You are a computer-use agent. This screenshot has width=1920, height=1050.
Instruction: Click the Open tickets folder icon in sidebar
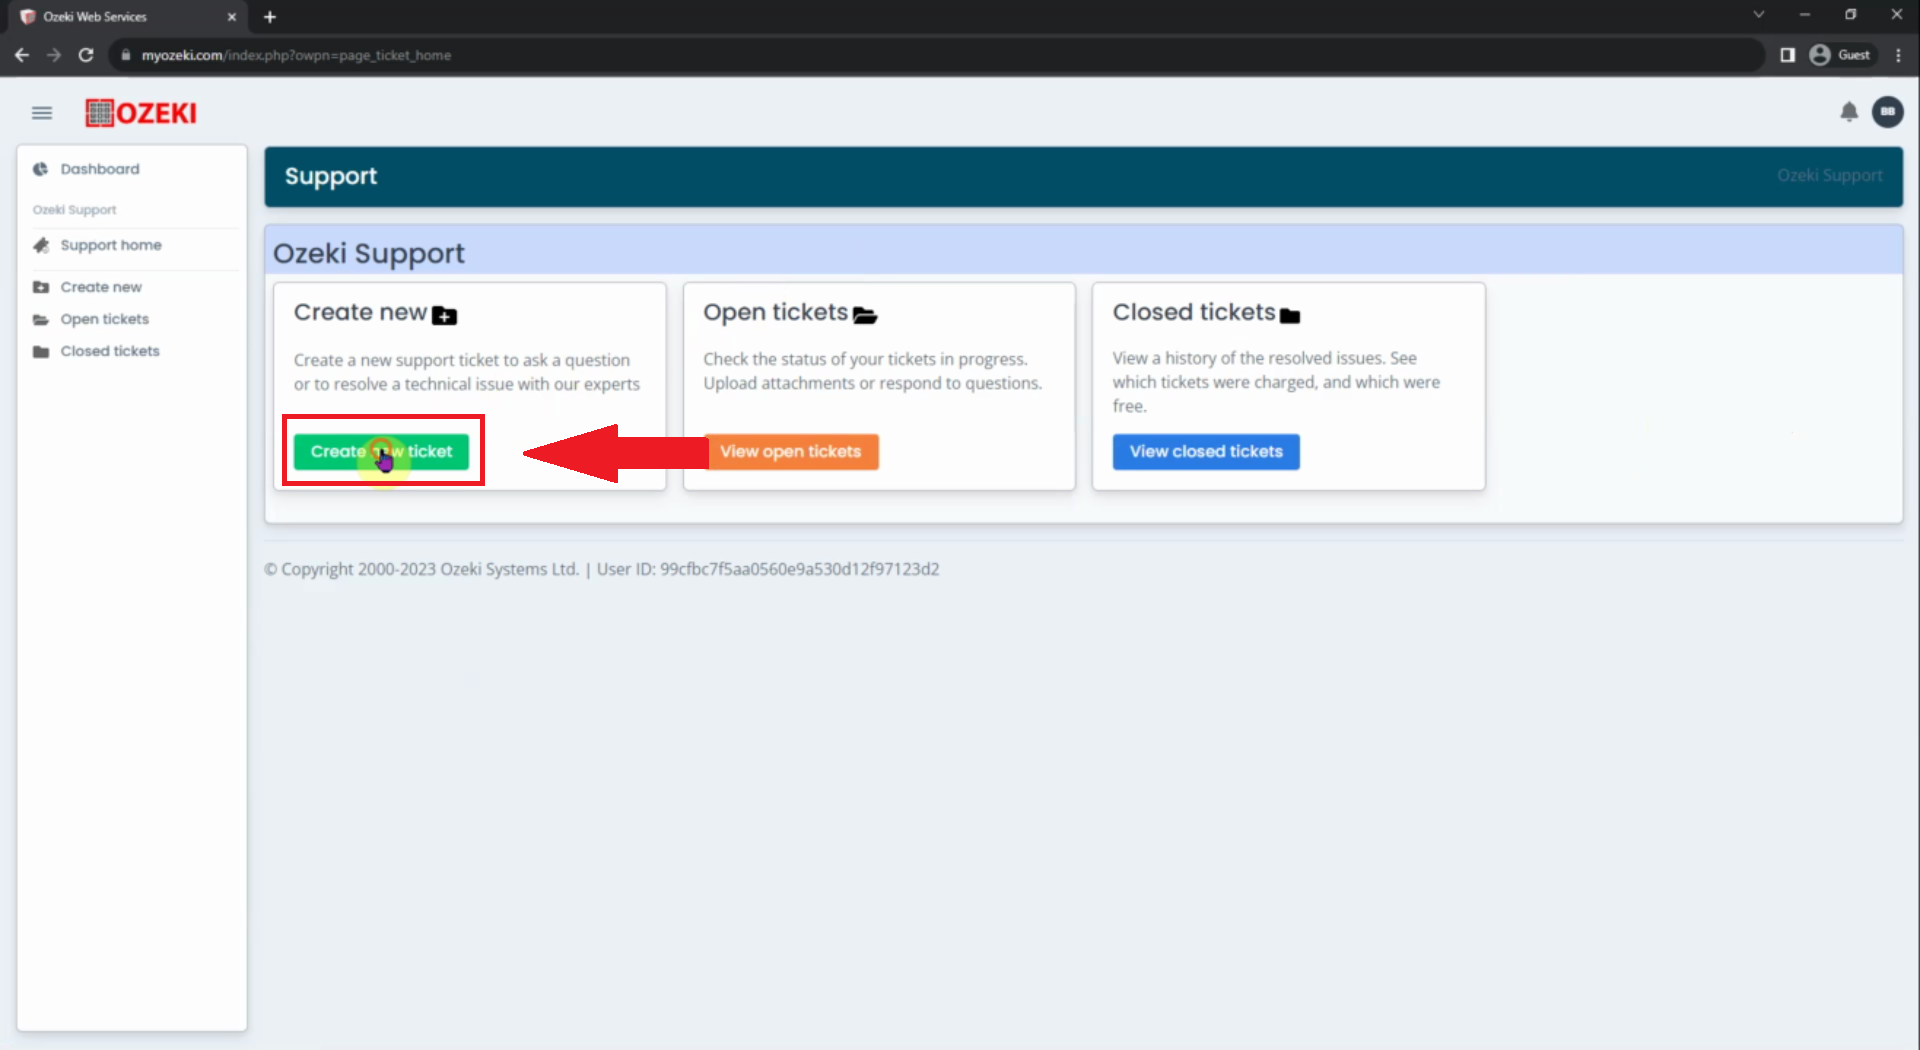(41, 319)
